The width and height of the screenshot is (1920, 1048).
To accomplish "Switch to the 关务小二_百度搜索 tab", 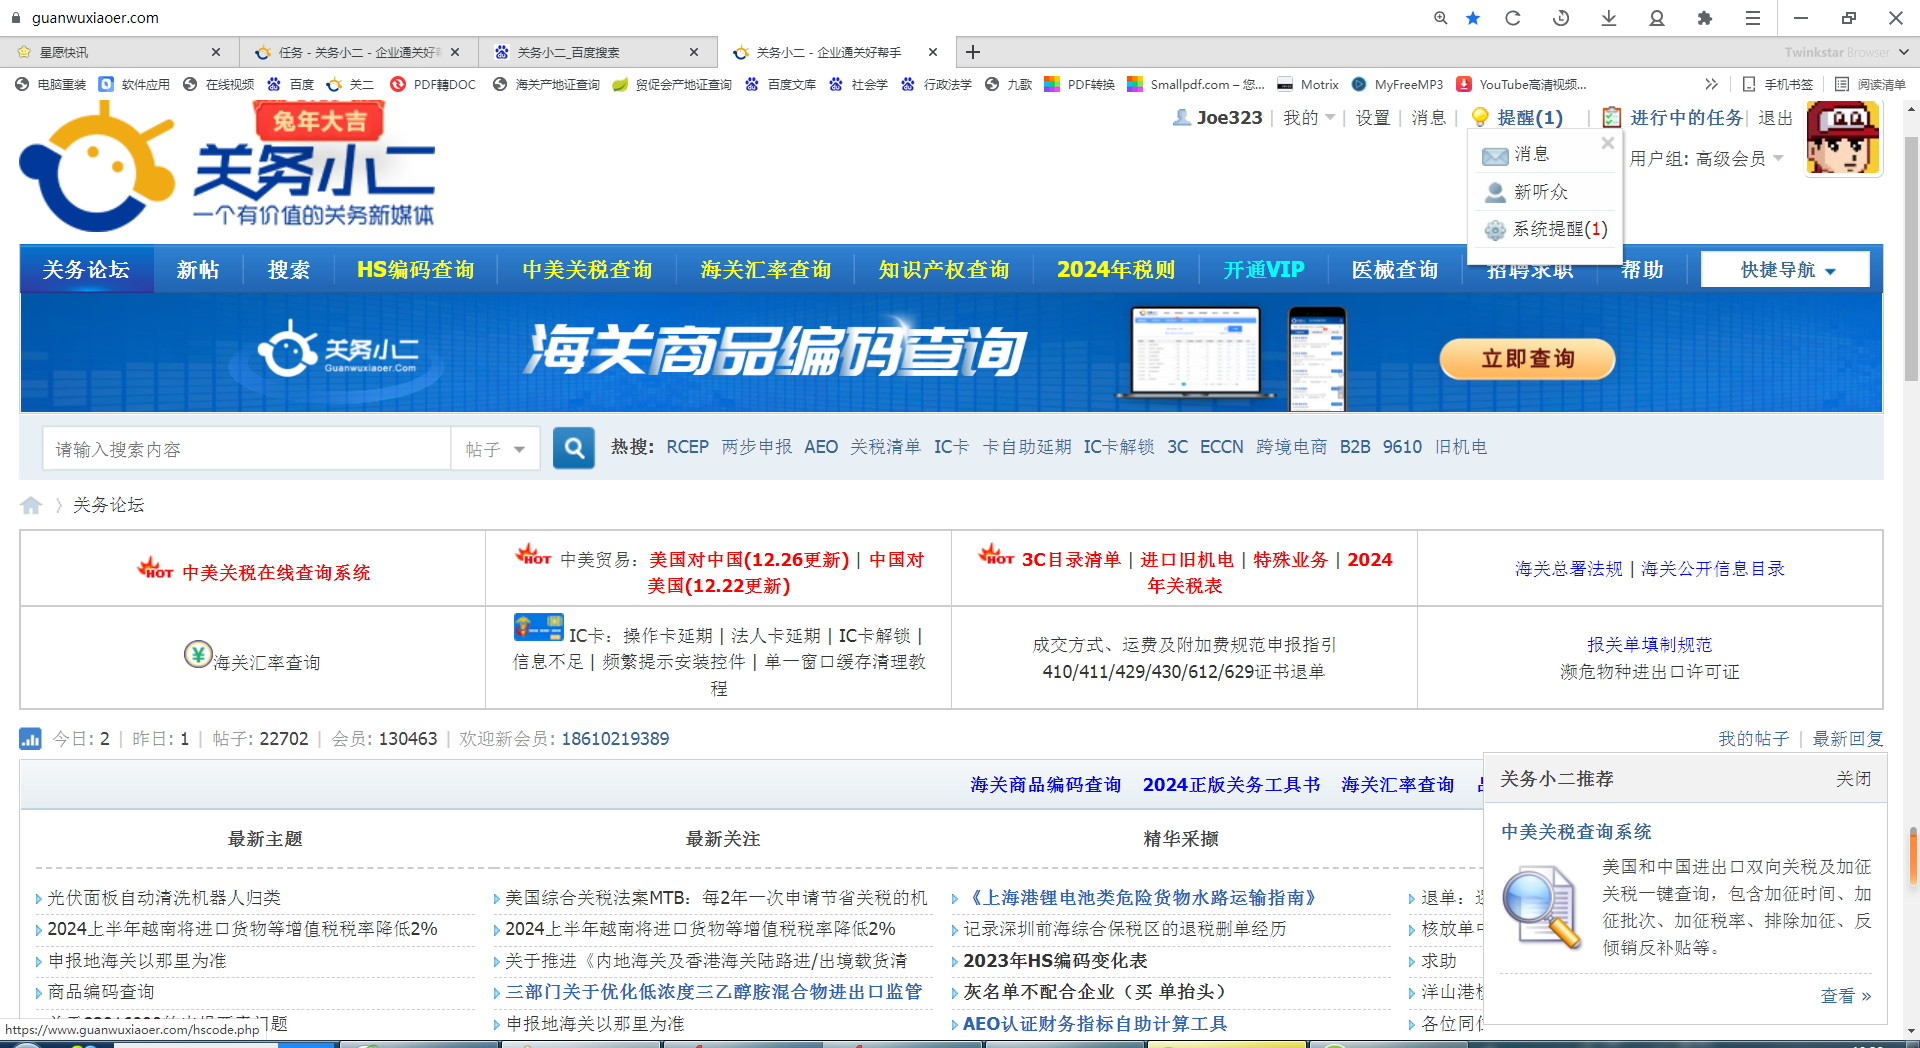I will click(597, 52).
